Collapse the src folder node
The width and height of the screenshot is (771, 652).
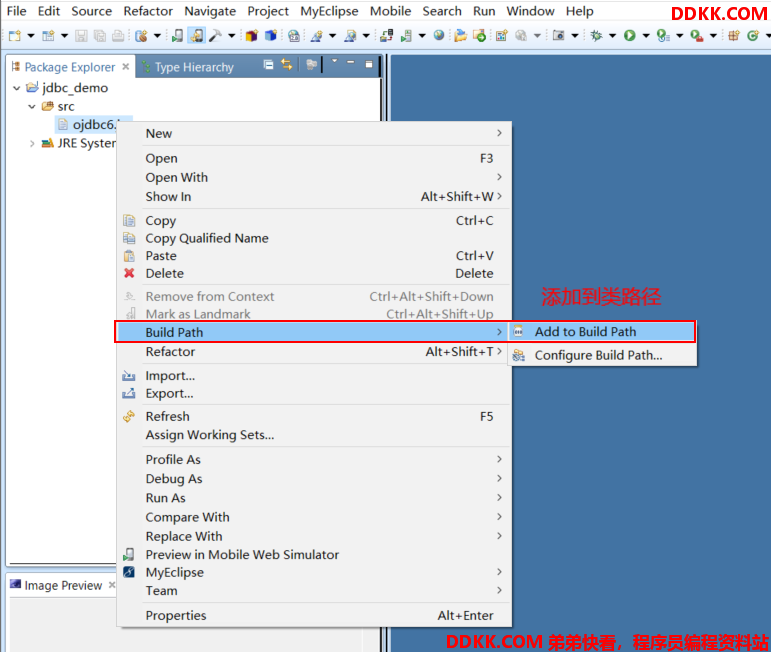coord(32,106)
